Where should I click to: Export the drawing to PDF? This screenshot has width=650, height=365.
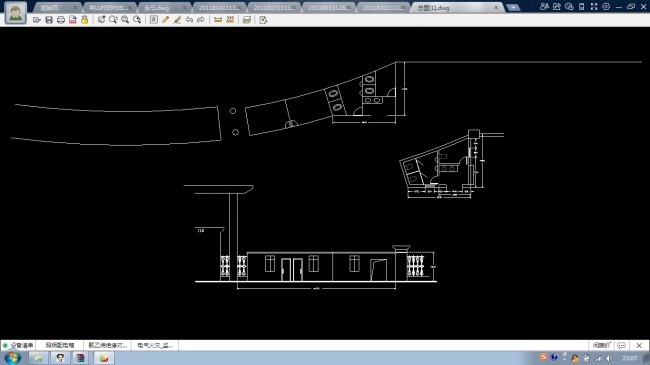coord(73,20)
